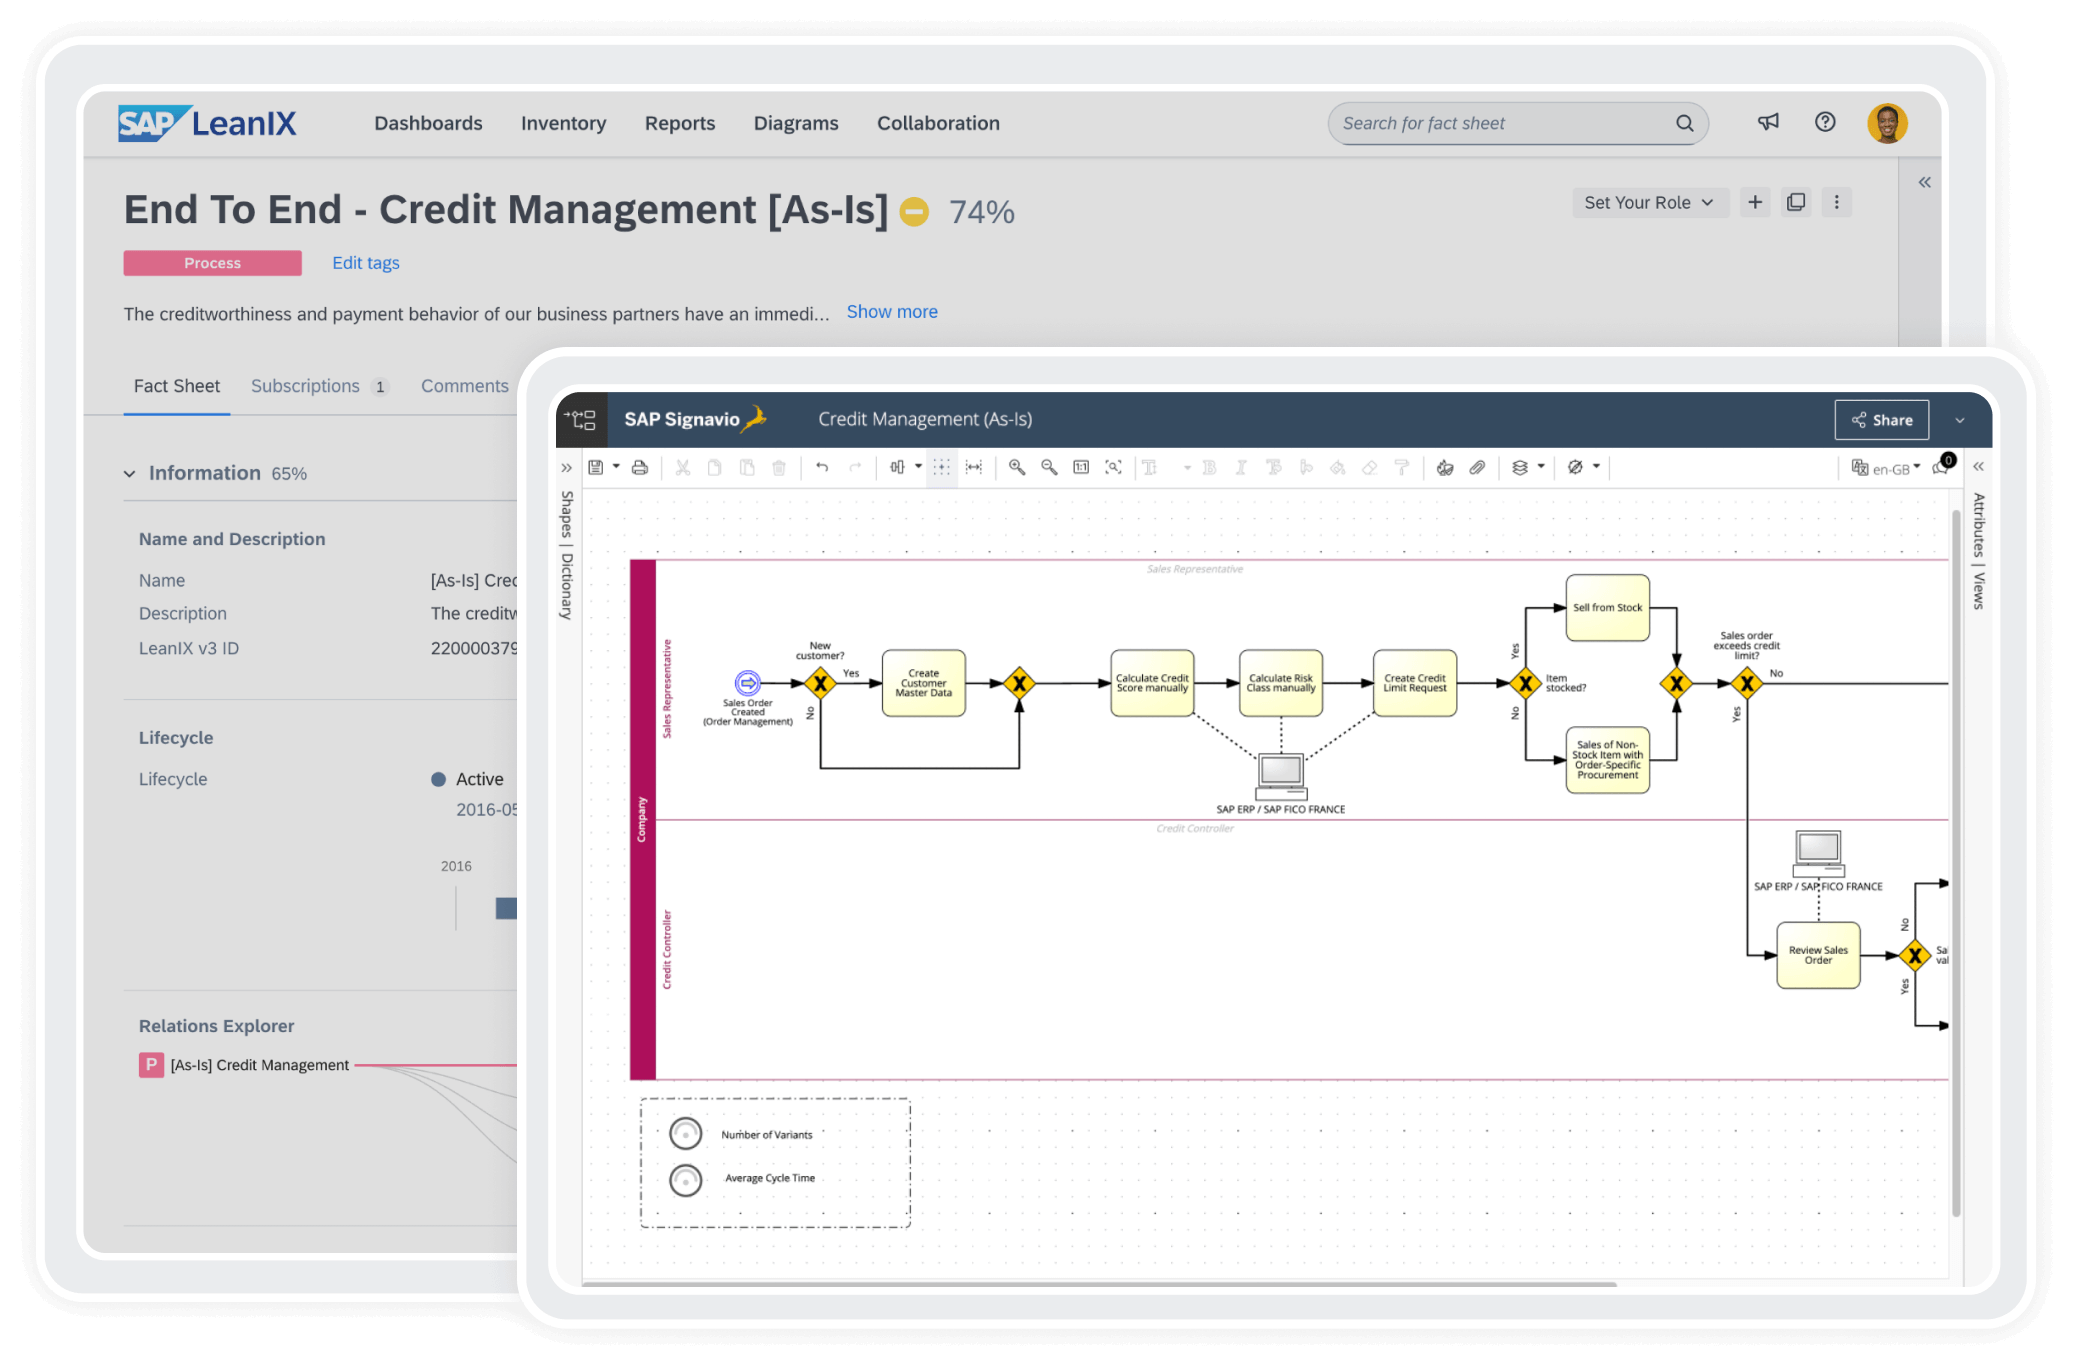Open the attachment paperclip tool
Screen dimensions: 2074x1367
coord(1478,467)
